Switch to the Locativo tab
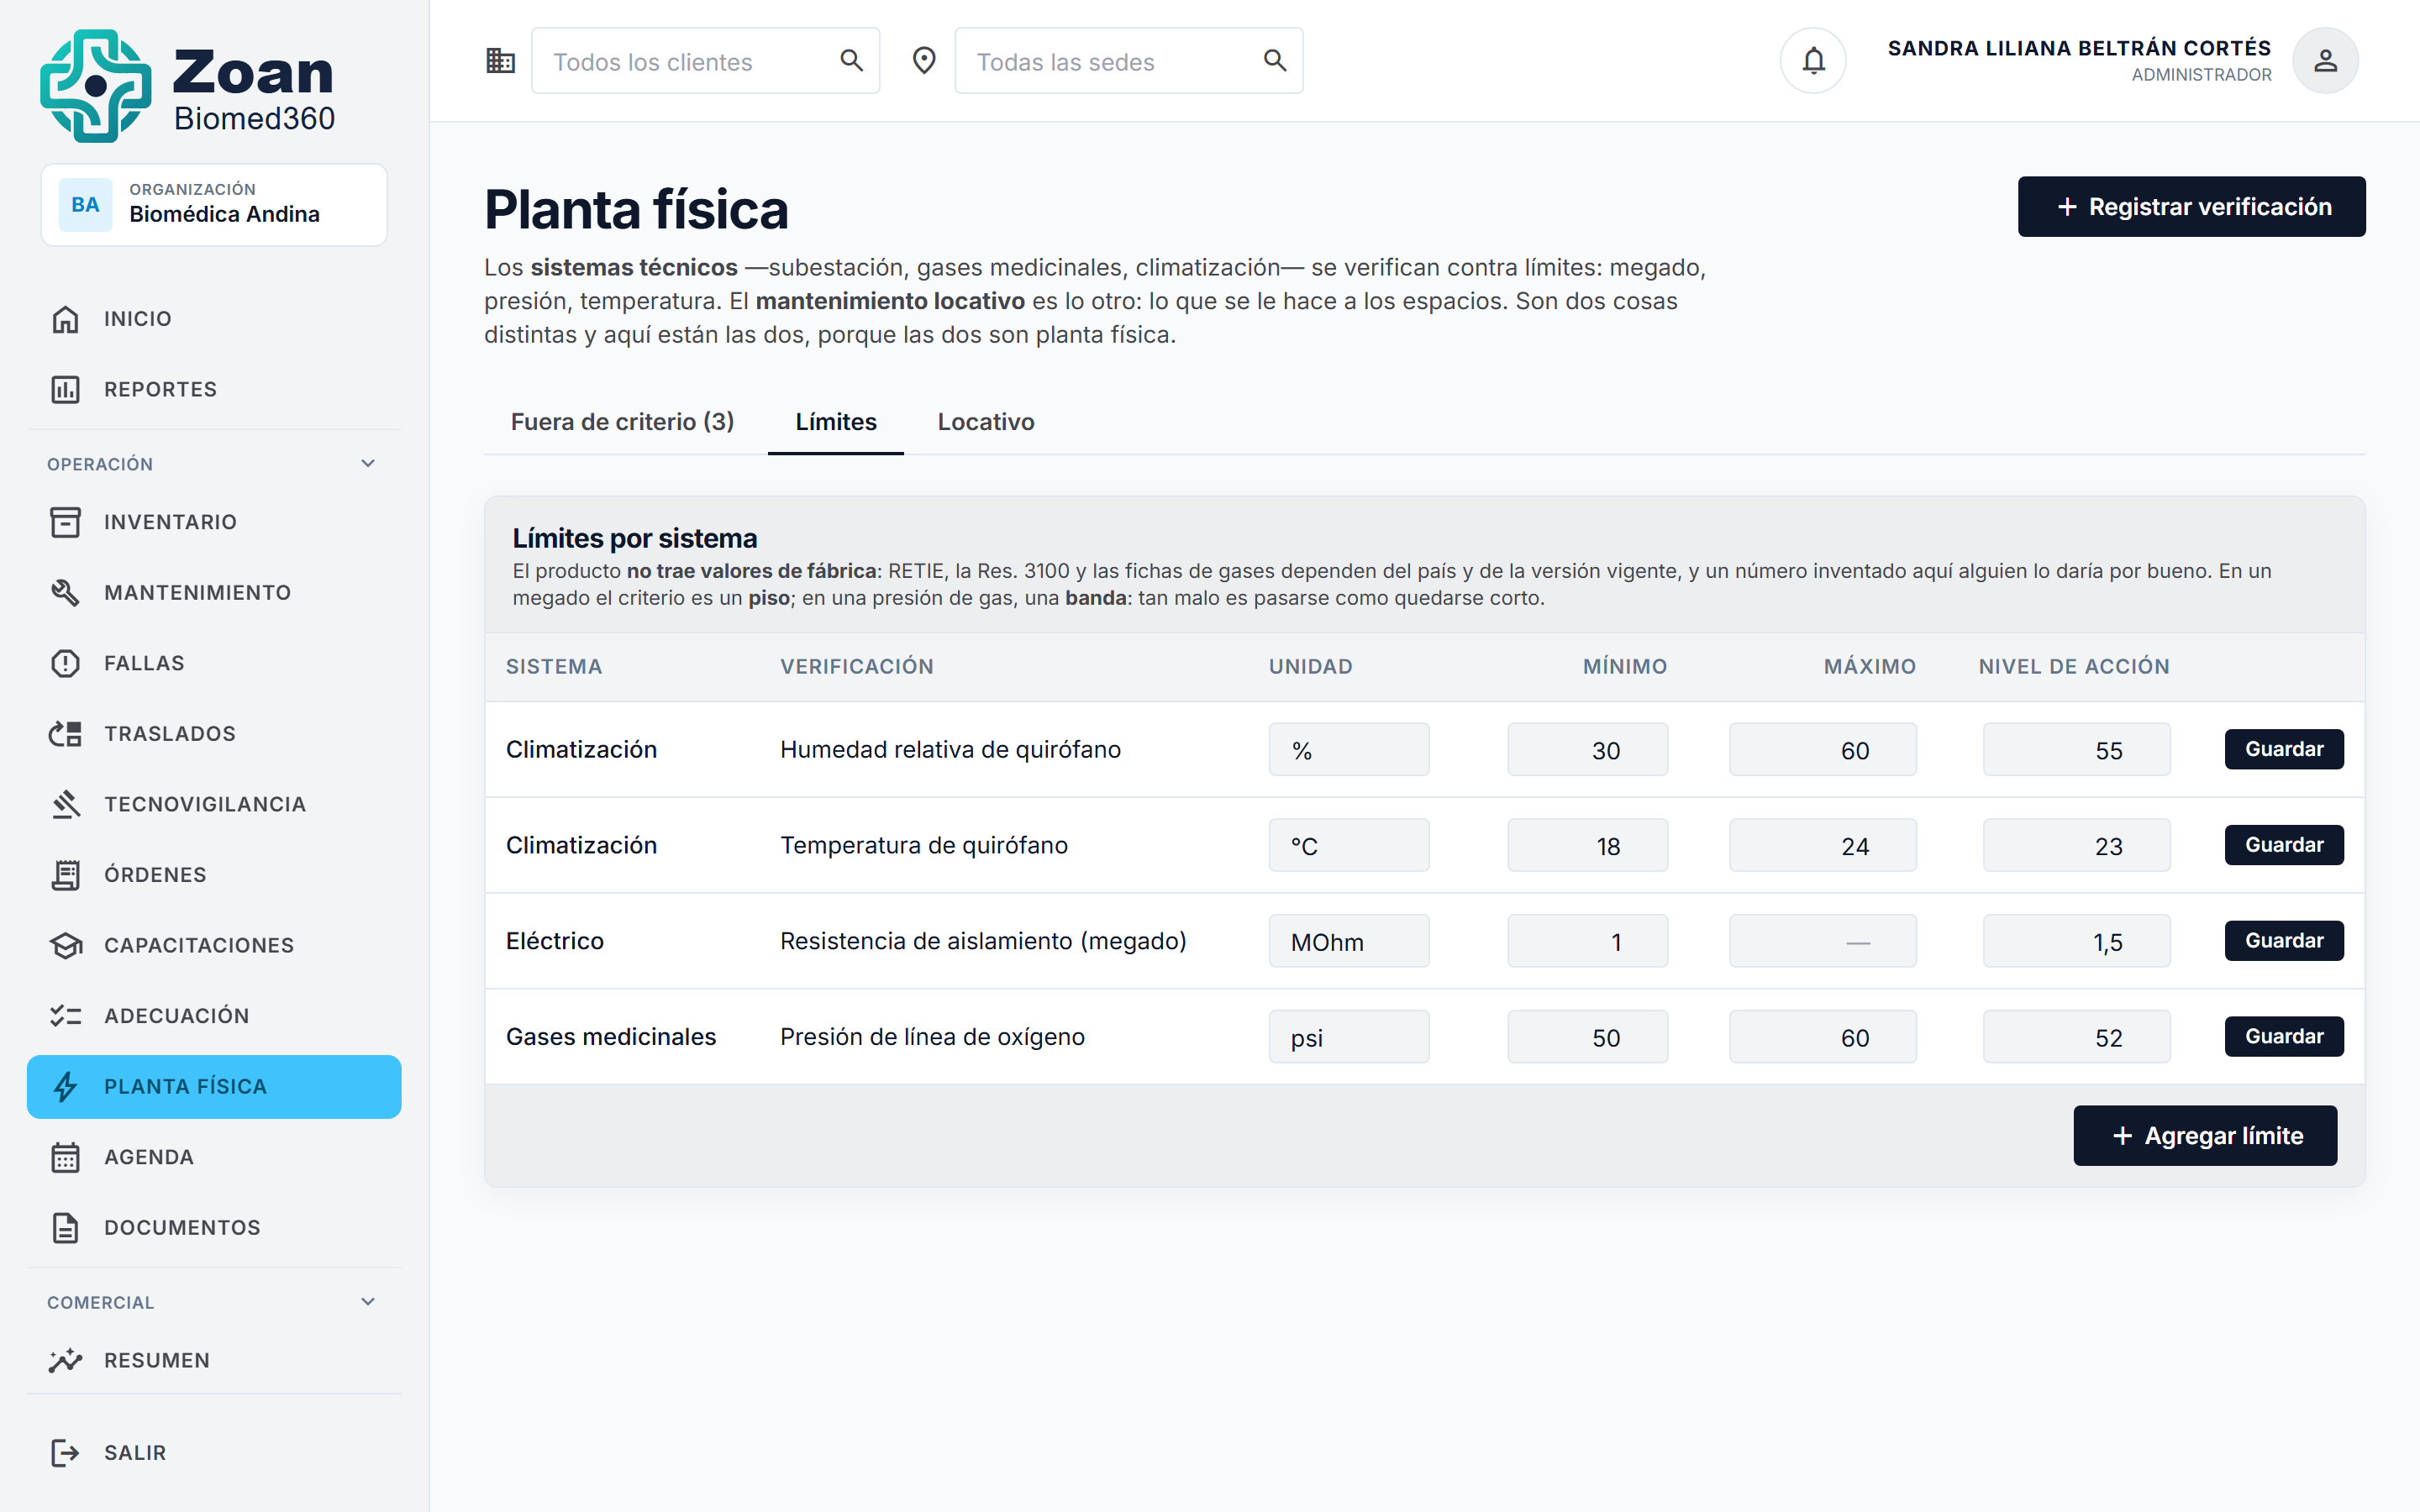Image resolution: width=2420 pixels, height=1512 pixels. [986, 422]
